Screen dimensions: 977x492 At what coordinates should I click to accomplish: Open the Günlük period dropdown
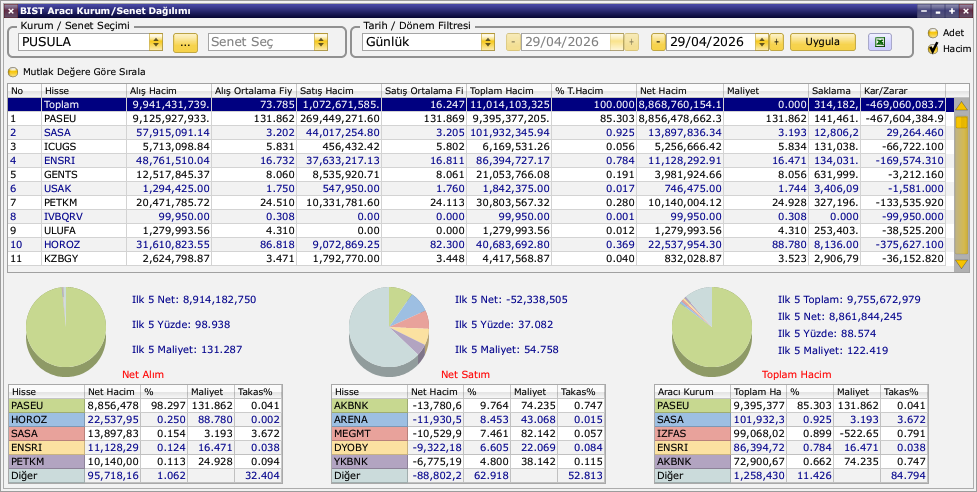tap(488, 42)
